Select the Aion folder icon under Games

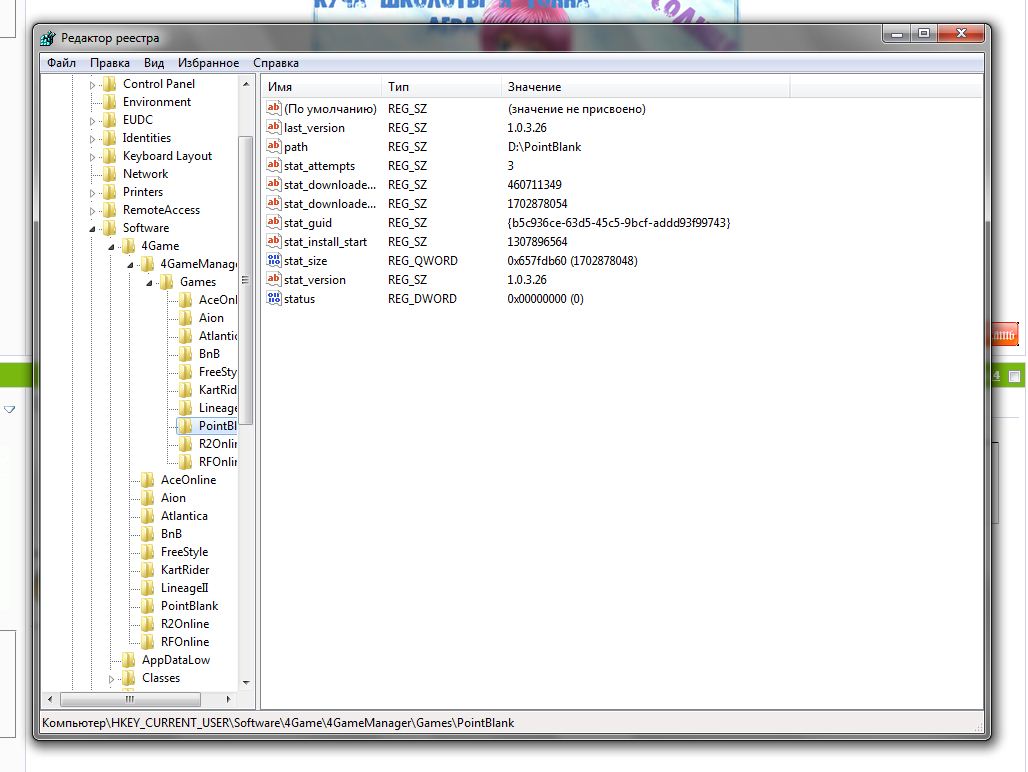point(185,318)
